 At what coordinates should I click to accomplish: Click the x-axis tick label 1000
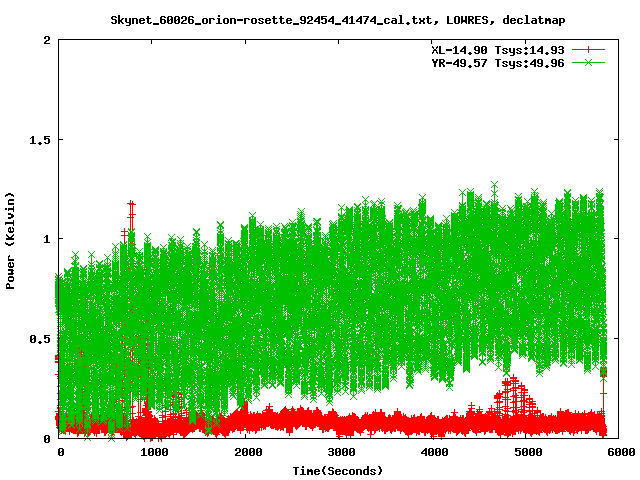pyautogui.click(x=154, y=452)
